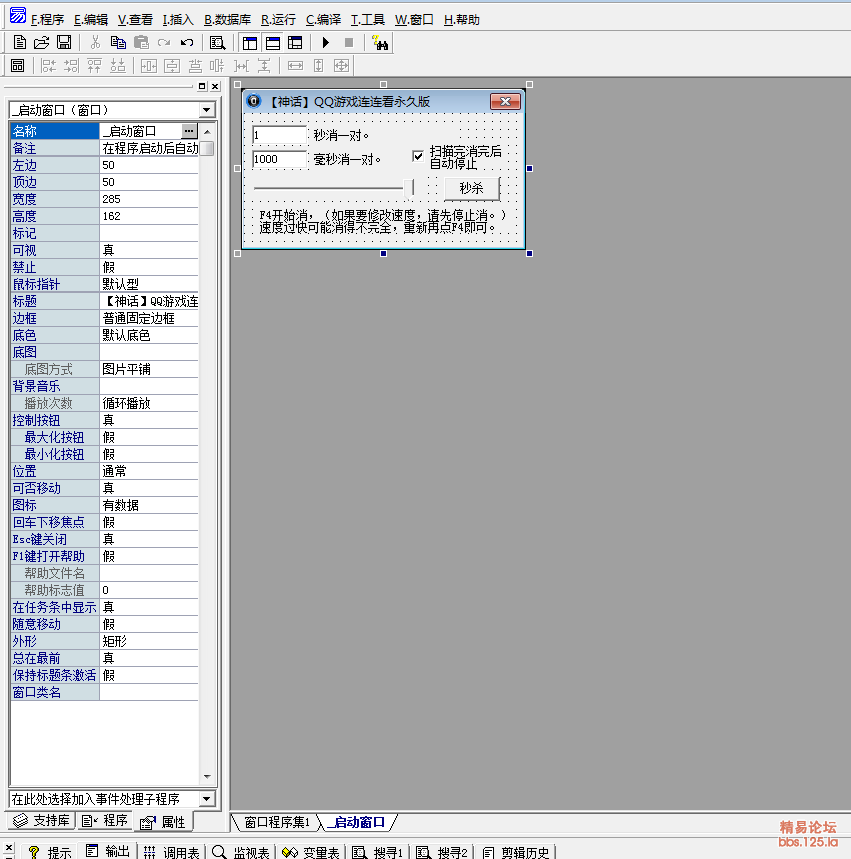The width and height of the screenshot is (851, 859).
Task: Run the program with play icon
Action: point(326,43)
